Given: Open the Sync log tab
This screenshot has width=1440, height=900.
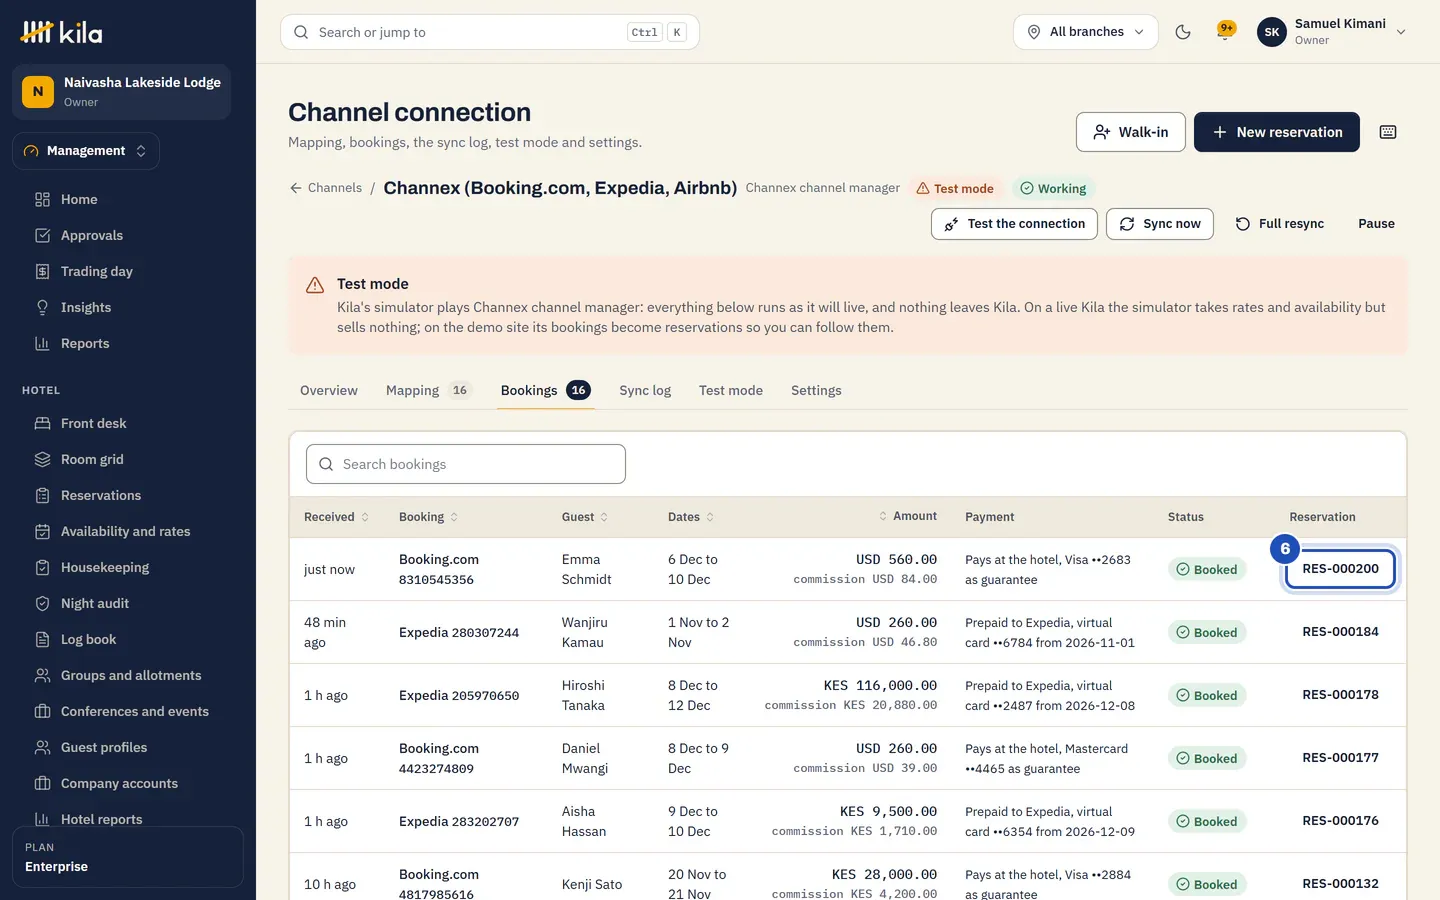Looking at the screenshot, I should pyautogui.click(x=645, y=390).
